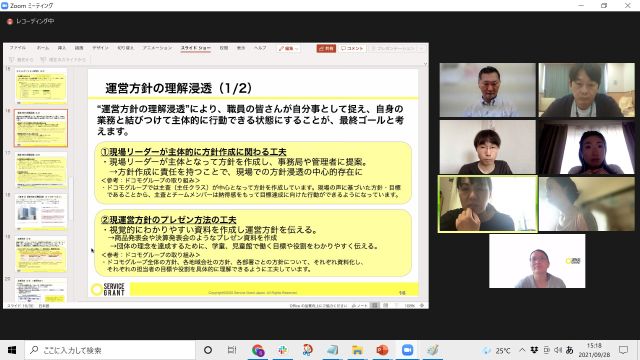Open File Explorer from the taskbar
The width and height of the screenshot is (640, 360).
[357, 350]
